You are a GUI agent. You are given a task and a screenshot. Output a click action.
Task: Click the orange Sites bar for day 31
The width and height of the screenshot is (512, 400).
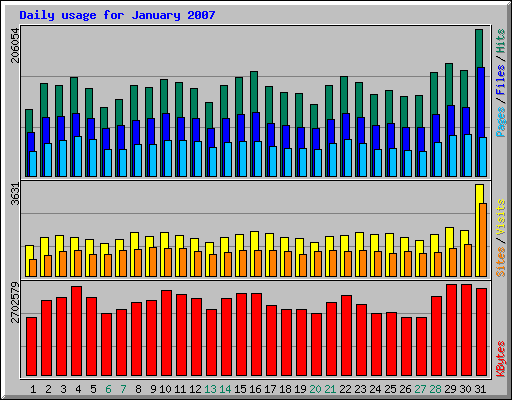coord(483,240)
